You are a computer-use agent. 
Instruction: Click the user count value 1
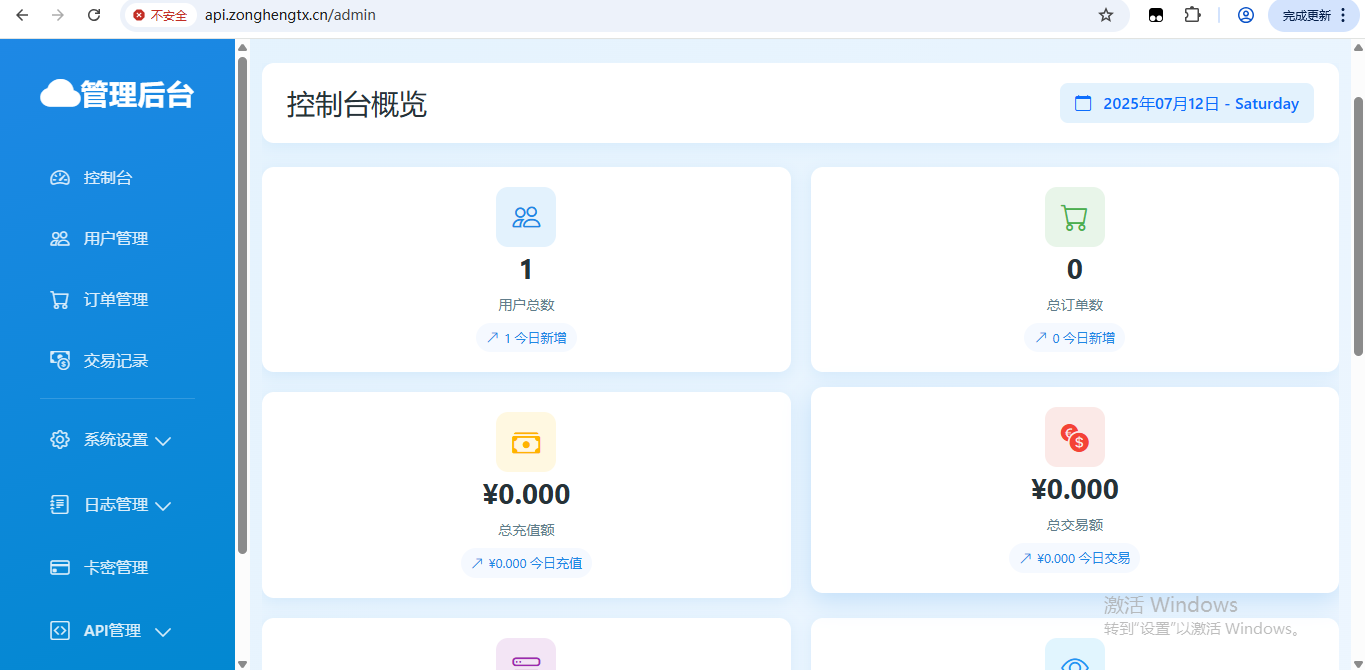[x=526, y=270]
